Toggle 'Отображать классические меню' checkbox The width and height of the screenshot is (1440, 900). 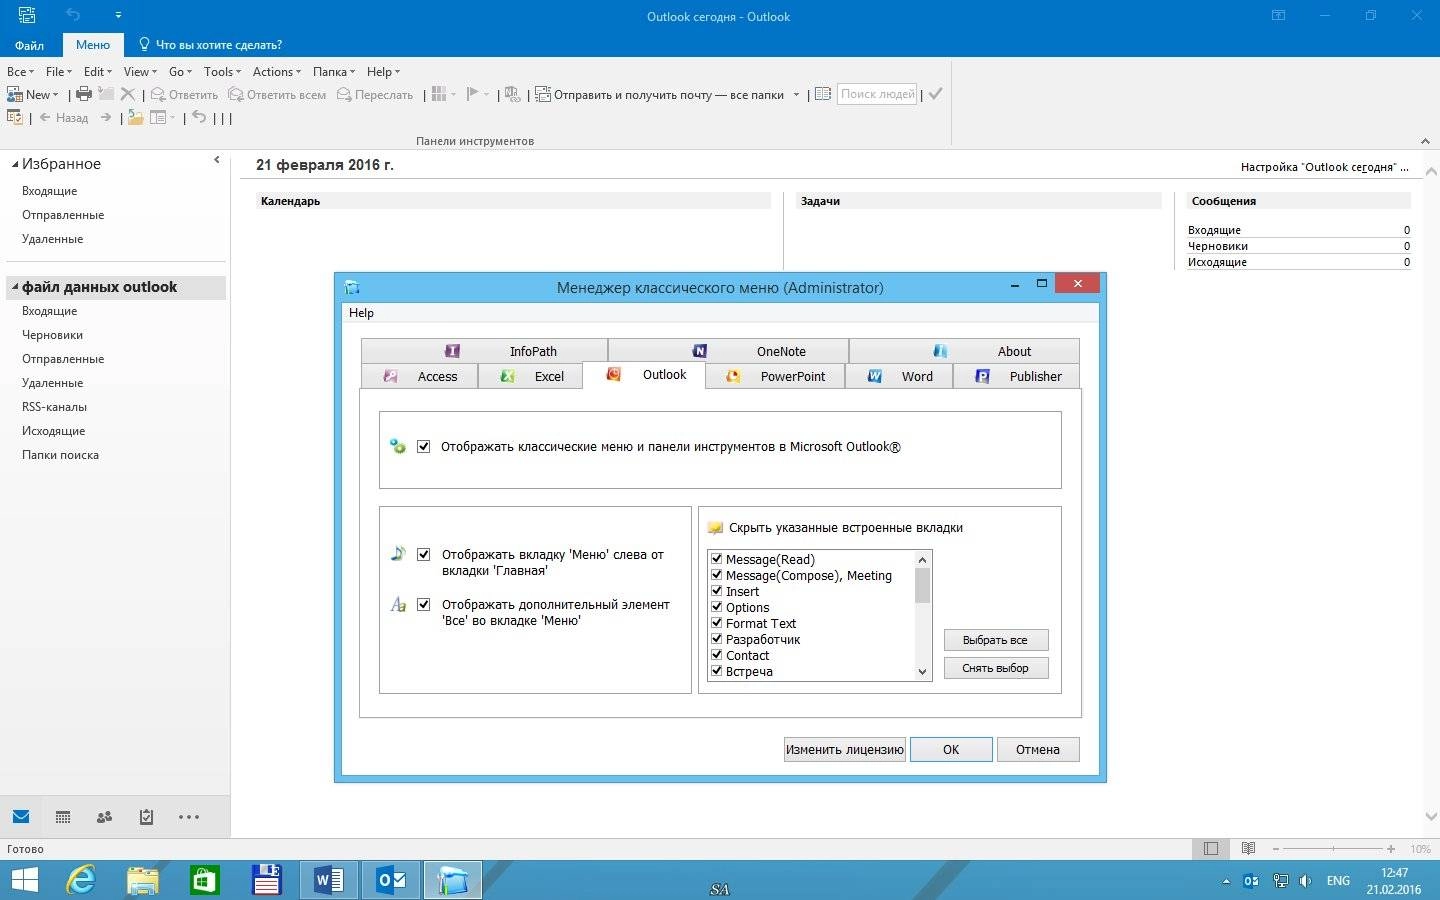click(424, 447)
